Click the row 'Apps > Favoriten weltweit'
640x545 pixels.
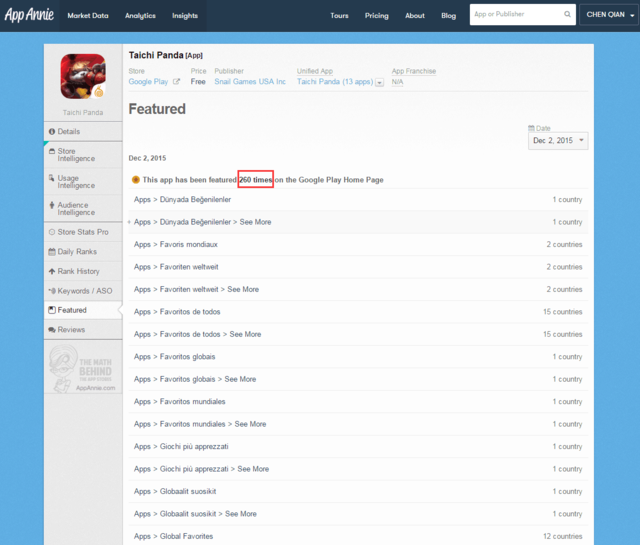click(358, 267)
